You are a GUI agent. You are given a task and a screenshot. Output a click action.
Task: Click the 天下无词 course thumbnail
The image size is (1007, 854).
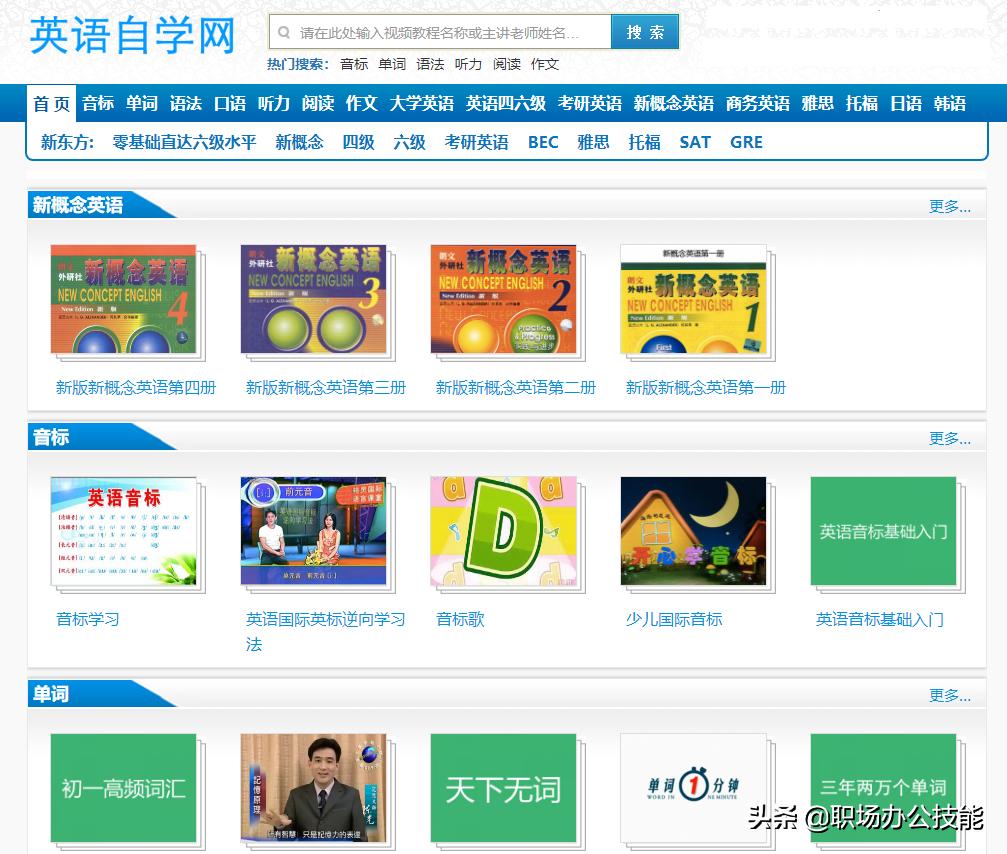pos(503,789)
